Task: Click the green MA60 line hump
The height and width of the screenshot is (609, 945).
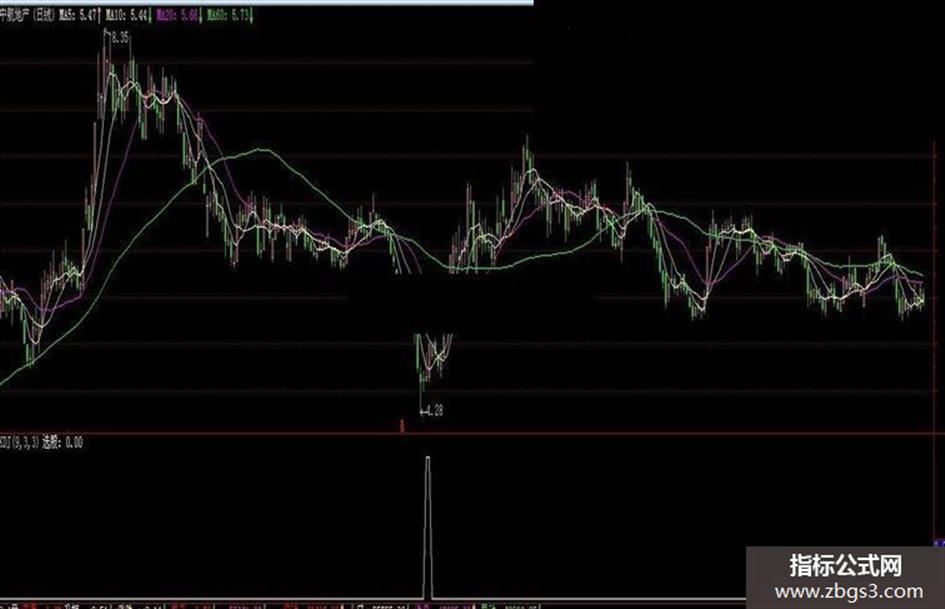Action: (x=259, y=150)
